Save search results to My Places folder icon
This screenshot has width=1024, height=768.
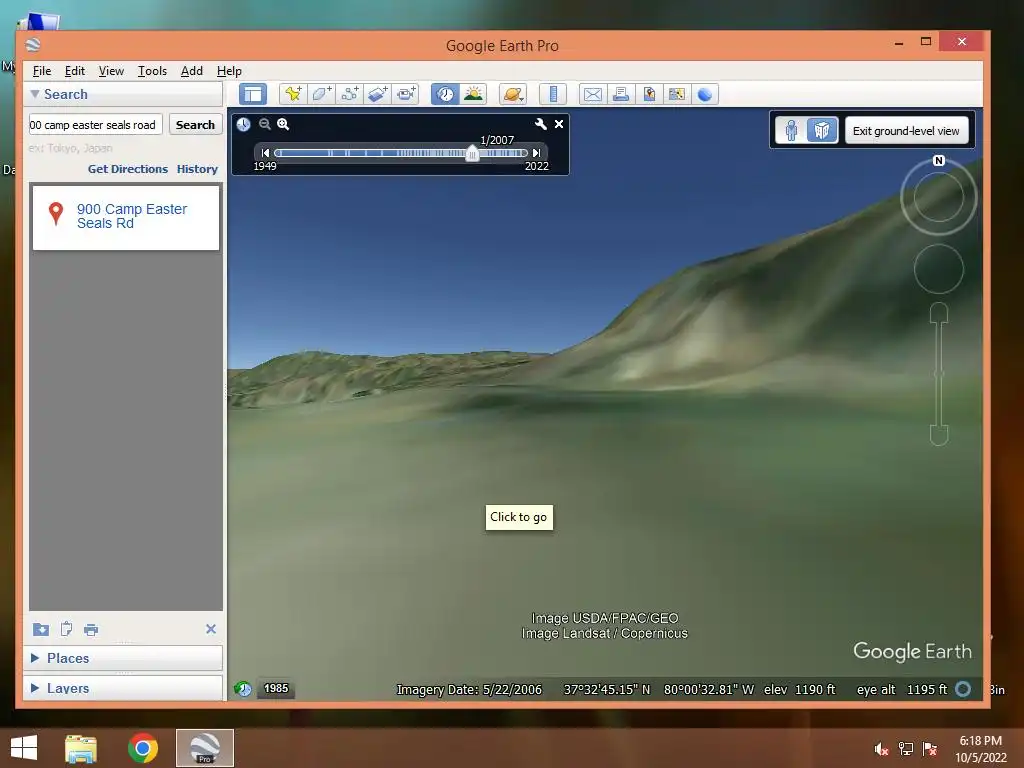[x=40, y=630]
